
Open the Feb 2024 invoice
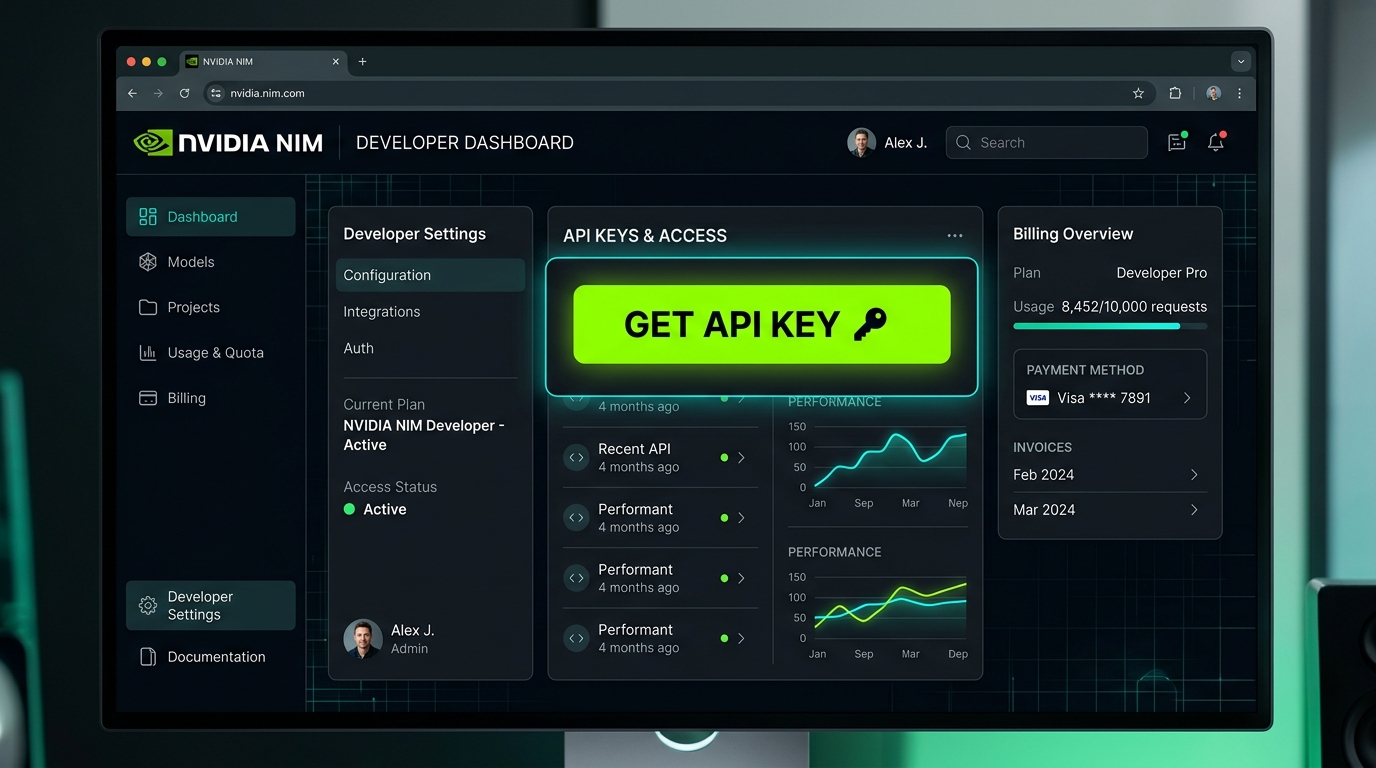tap(1110, 475)
